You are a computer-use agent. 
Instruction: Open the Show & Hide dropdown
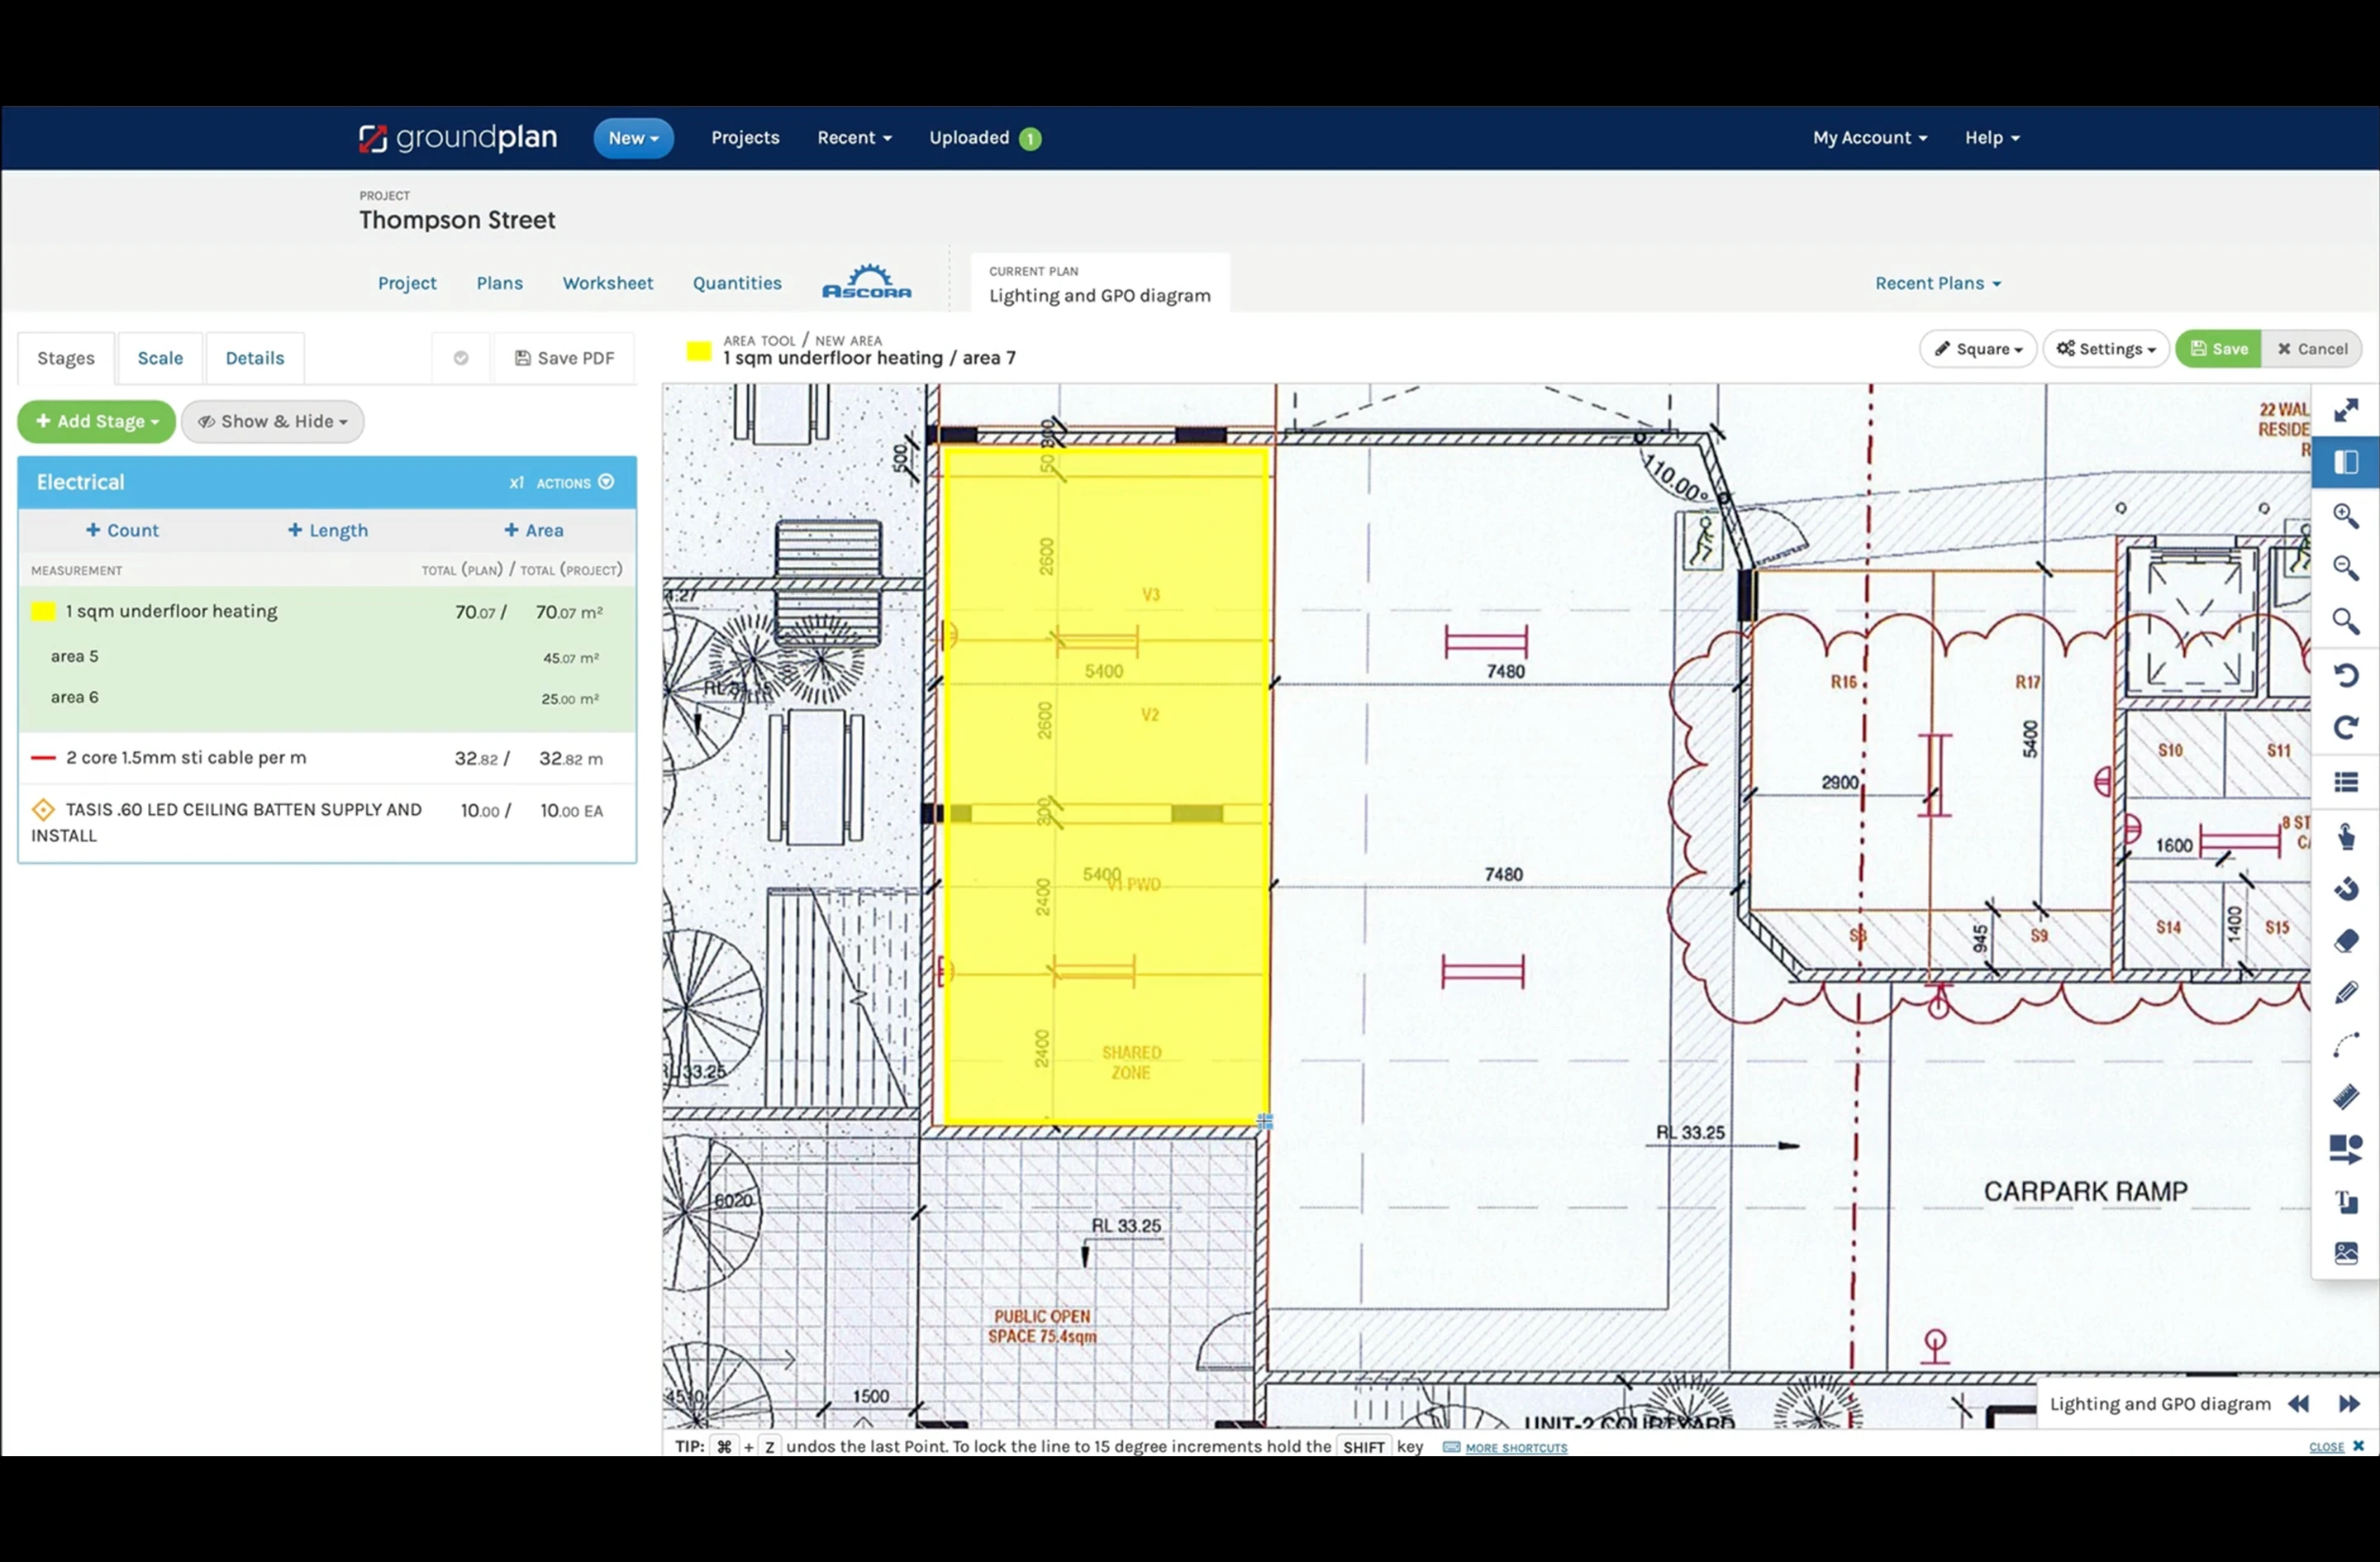272,421
